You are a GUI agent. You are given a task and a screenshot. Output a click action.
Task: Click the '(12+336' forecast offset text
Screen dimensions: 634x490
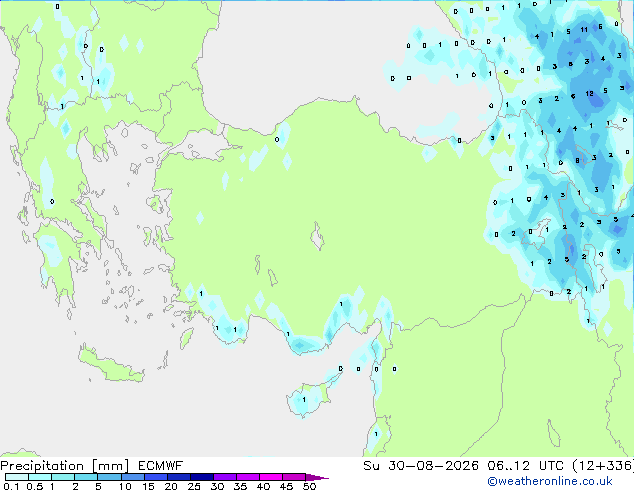click(603, 466)
